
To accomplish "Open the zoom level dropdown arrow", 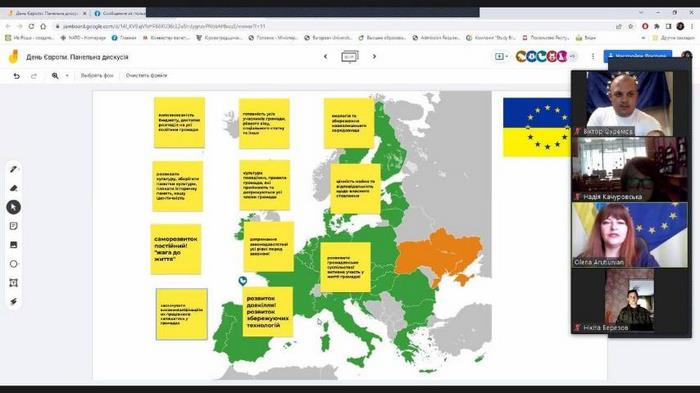I will 67,76.
